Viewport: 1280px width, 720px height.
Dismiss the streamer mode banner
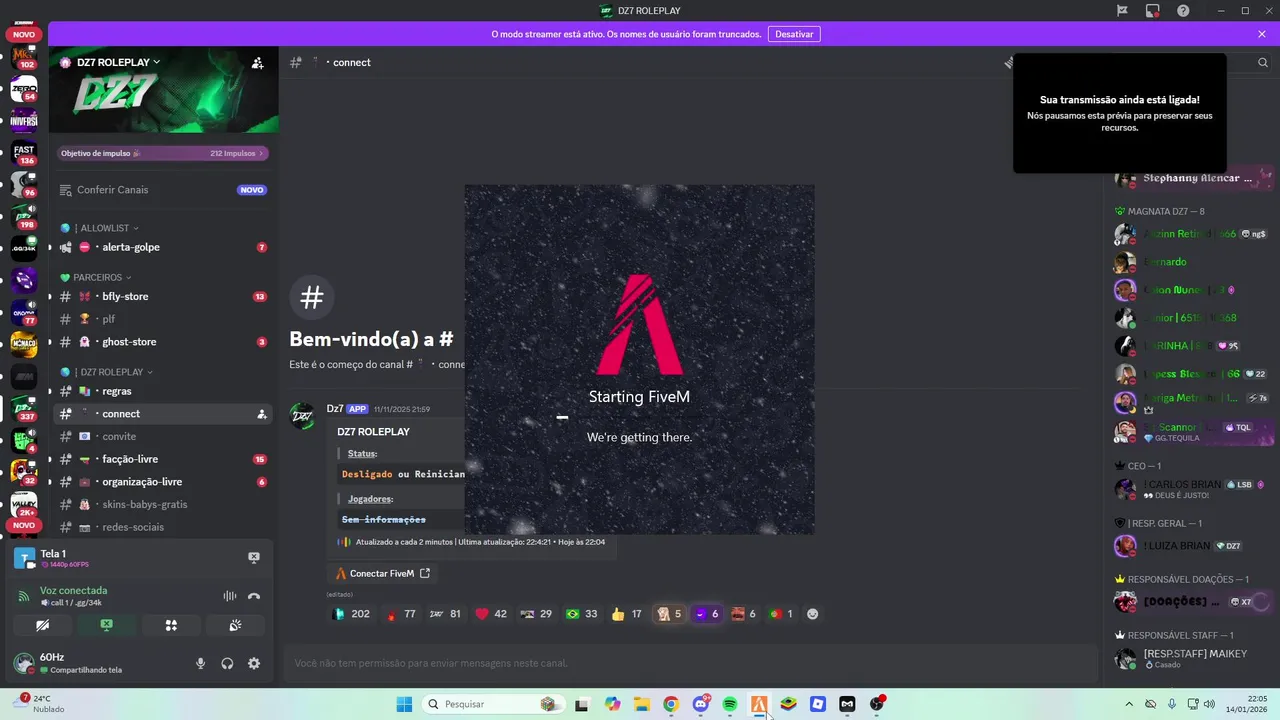(x=1262, y=34)
